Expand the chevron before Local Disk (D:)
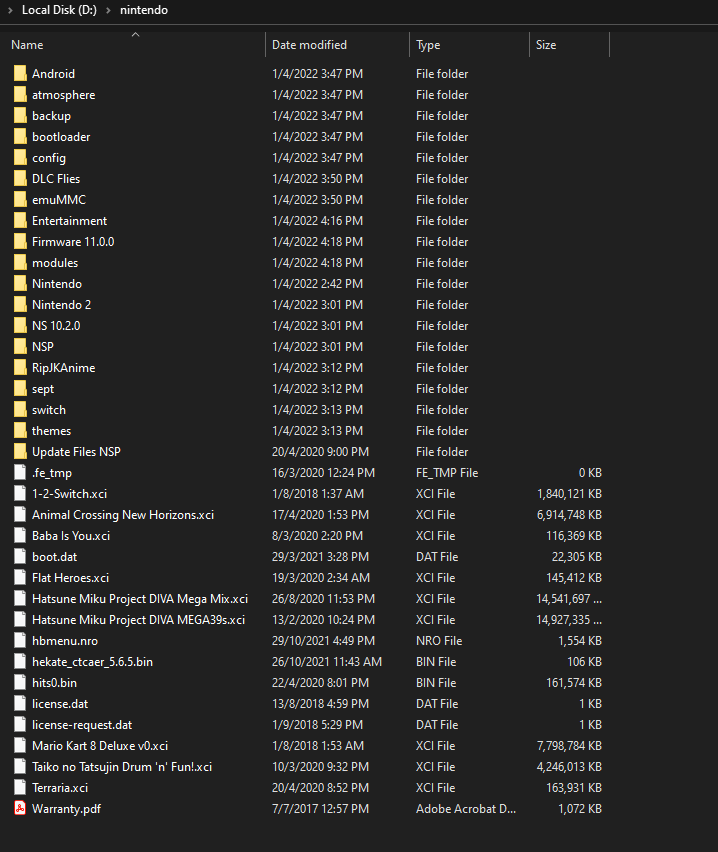 (10, 10)
